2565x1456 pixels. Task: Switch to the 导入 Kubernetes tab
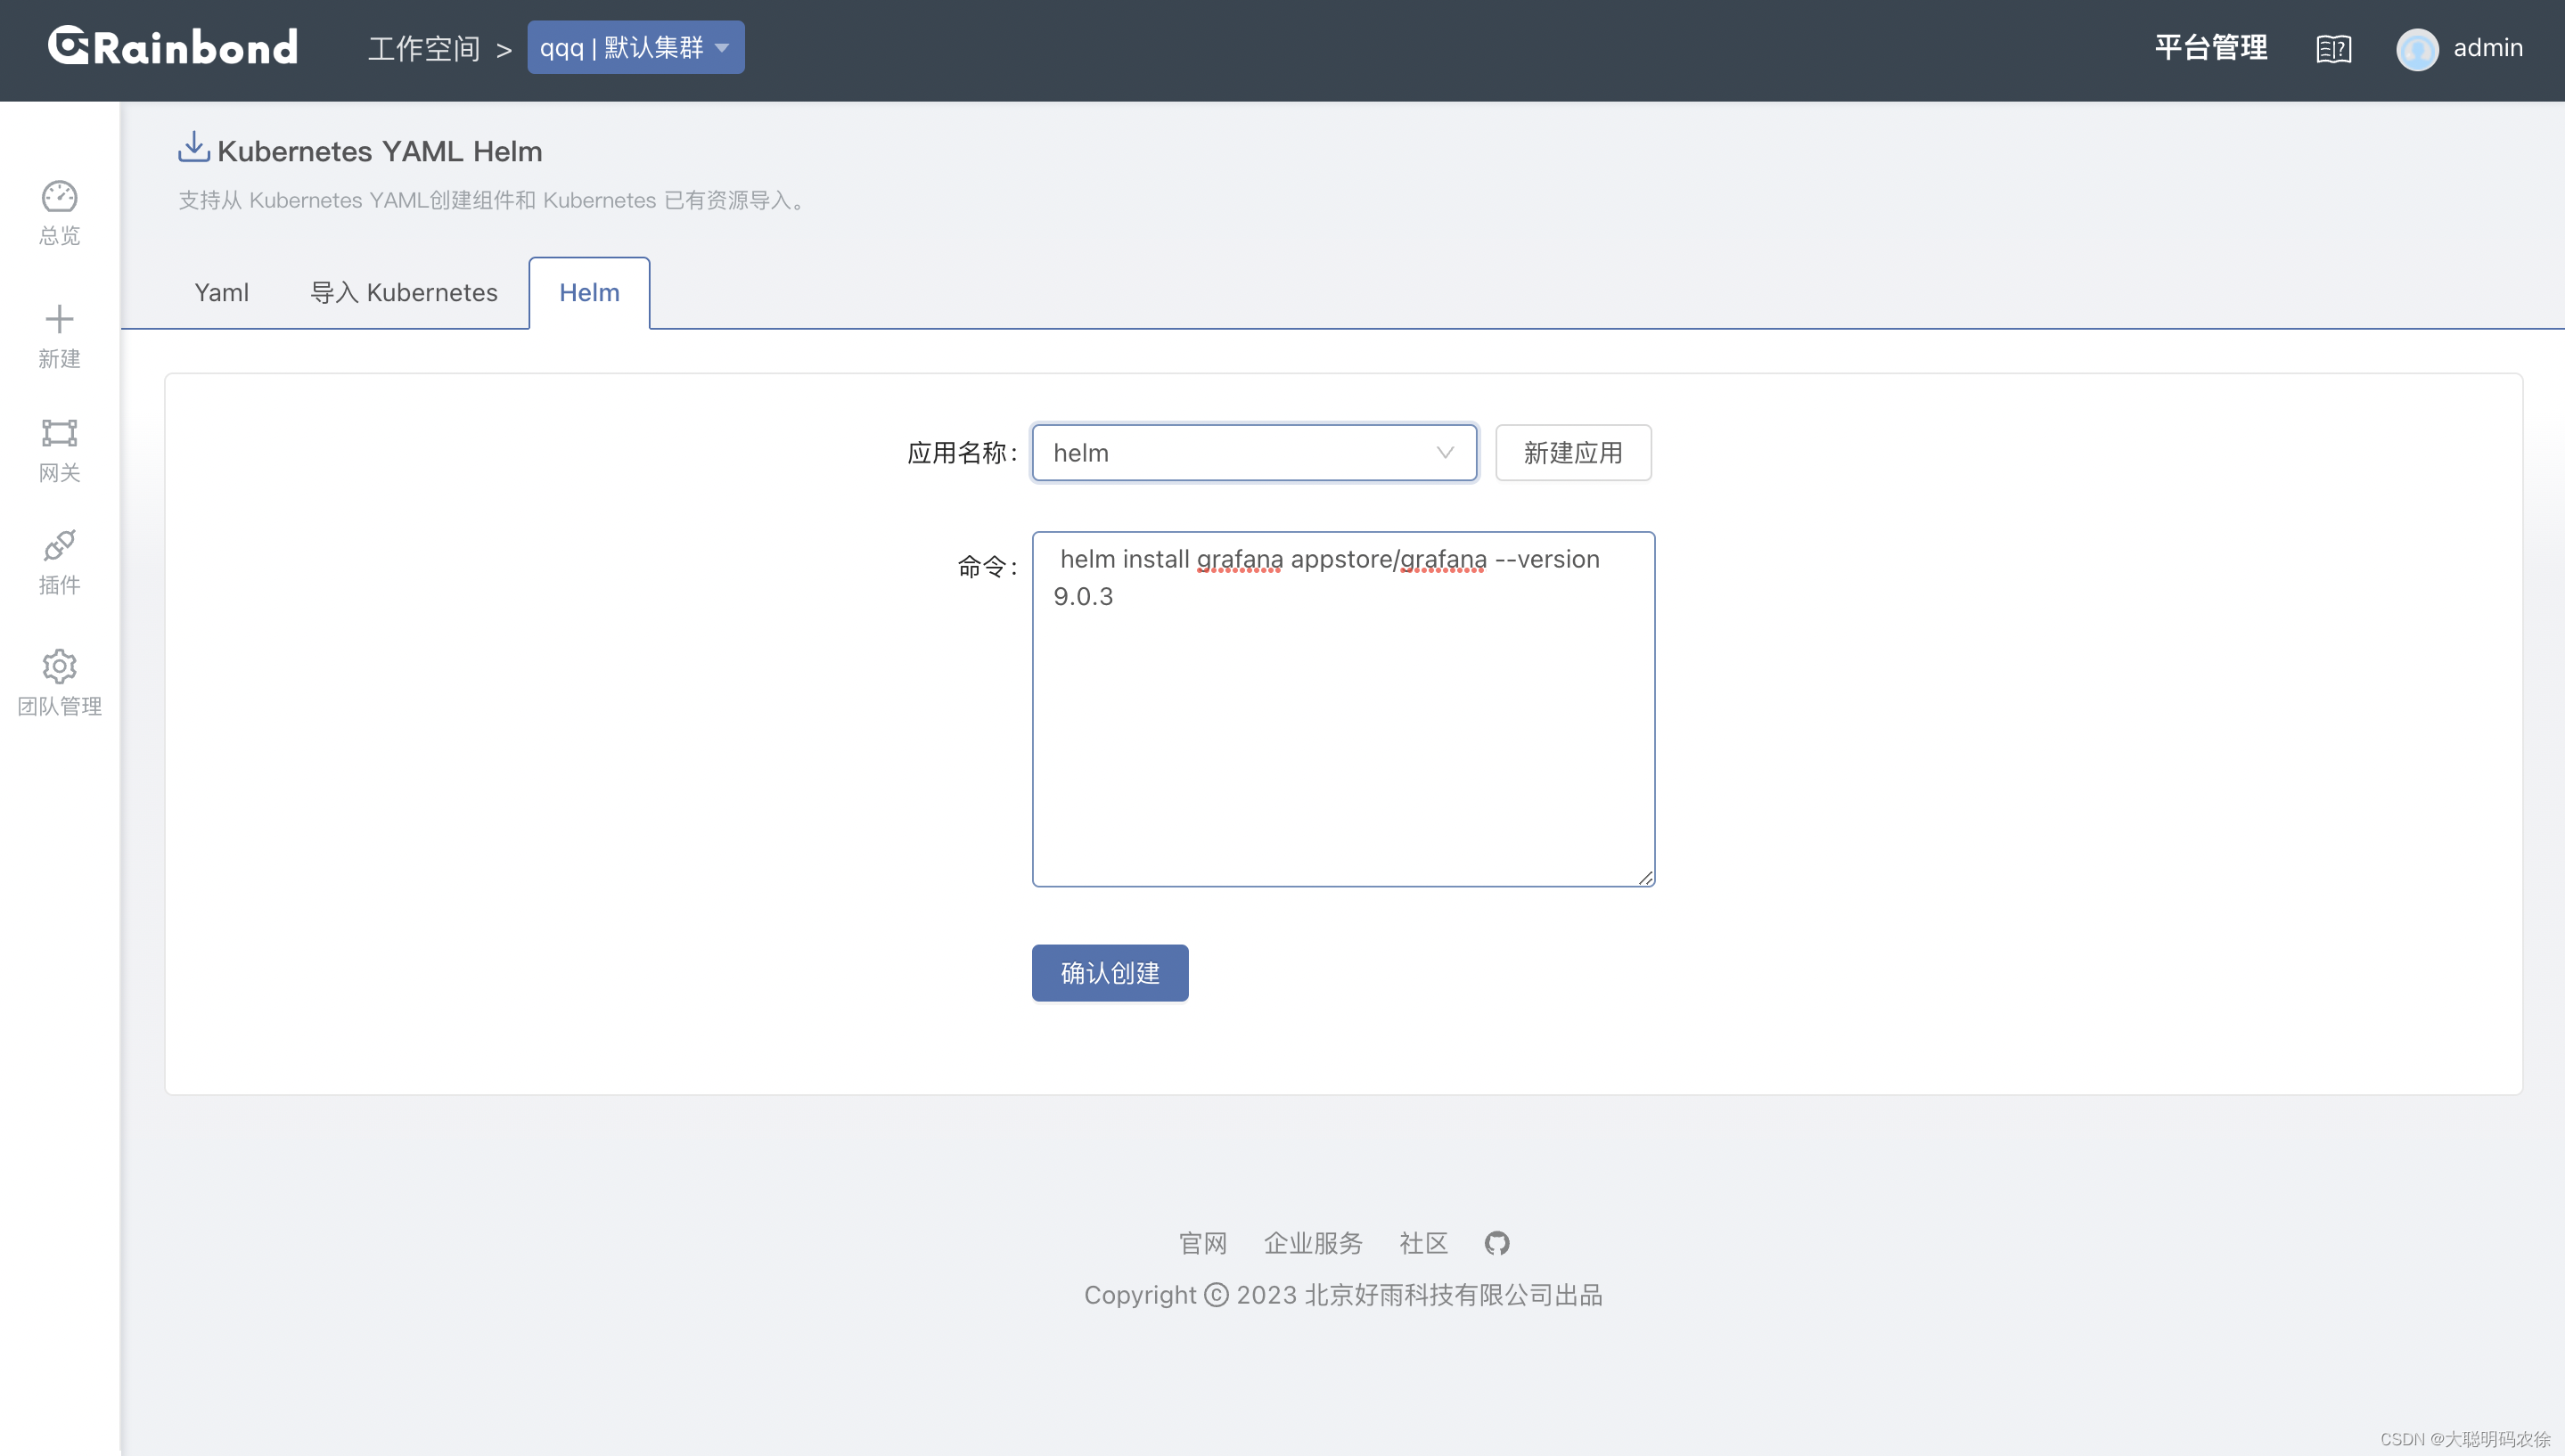tap(403, 293)
